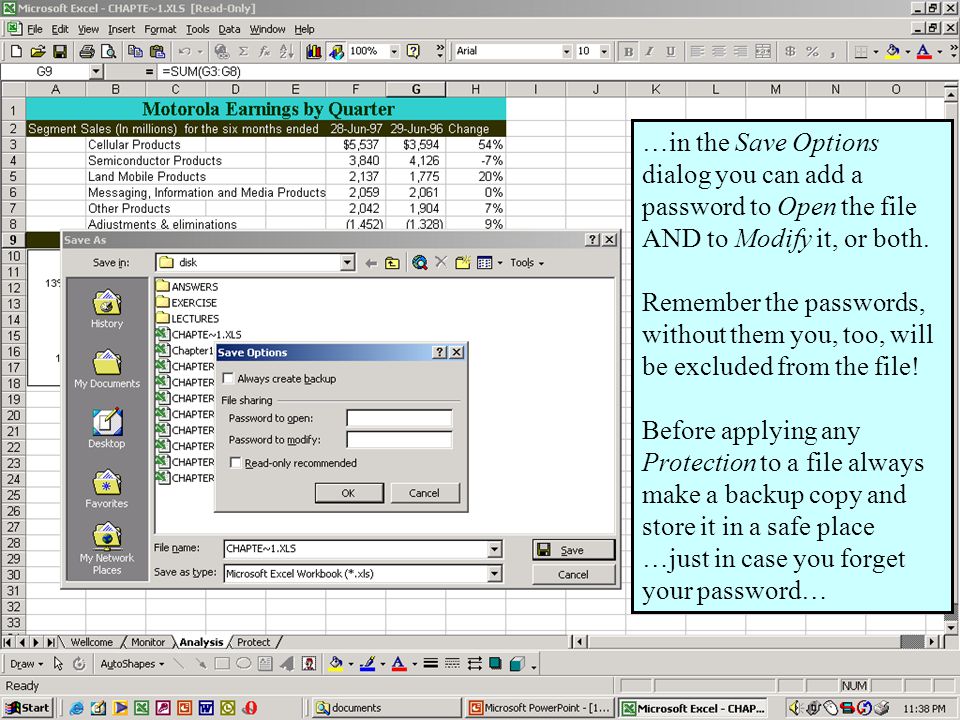The width and height of the screenshot is (960, 720).
Task: Click WordArt icon in Drawing toolbar
Action: click(x=287, y=664)
